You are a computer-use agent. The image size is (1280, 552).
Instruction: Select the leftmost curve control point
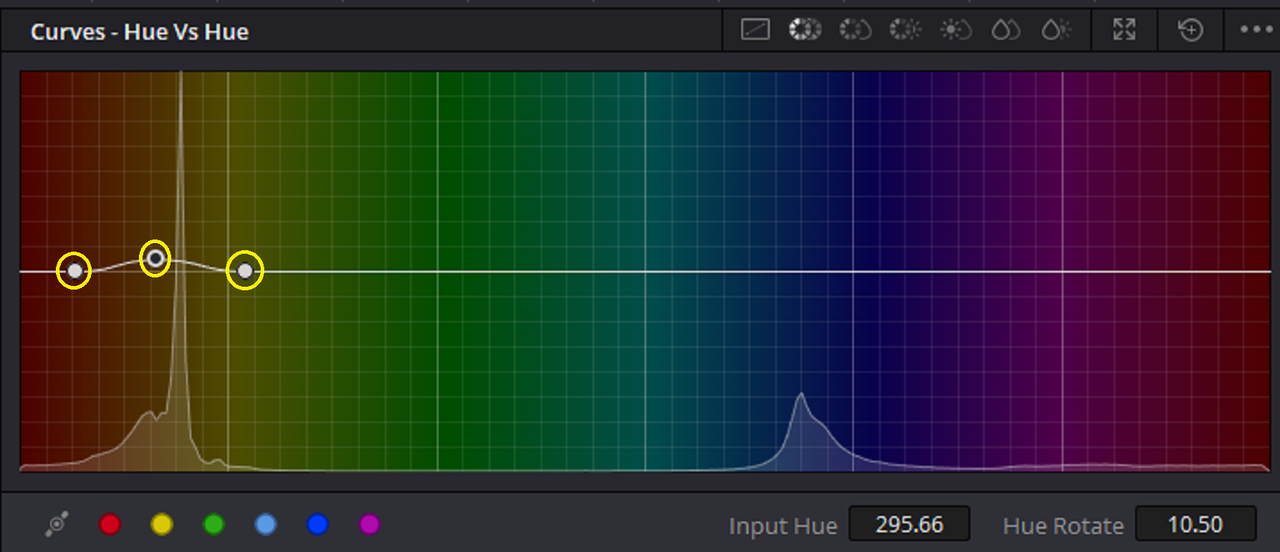coord(74,270)
